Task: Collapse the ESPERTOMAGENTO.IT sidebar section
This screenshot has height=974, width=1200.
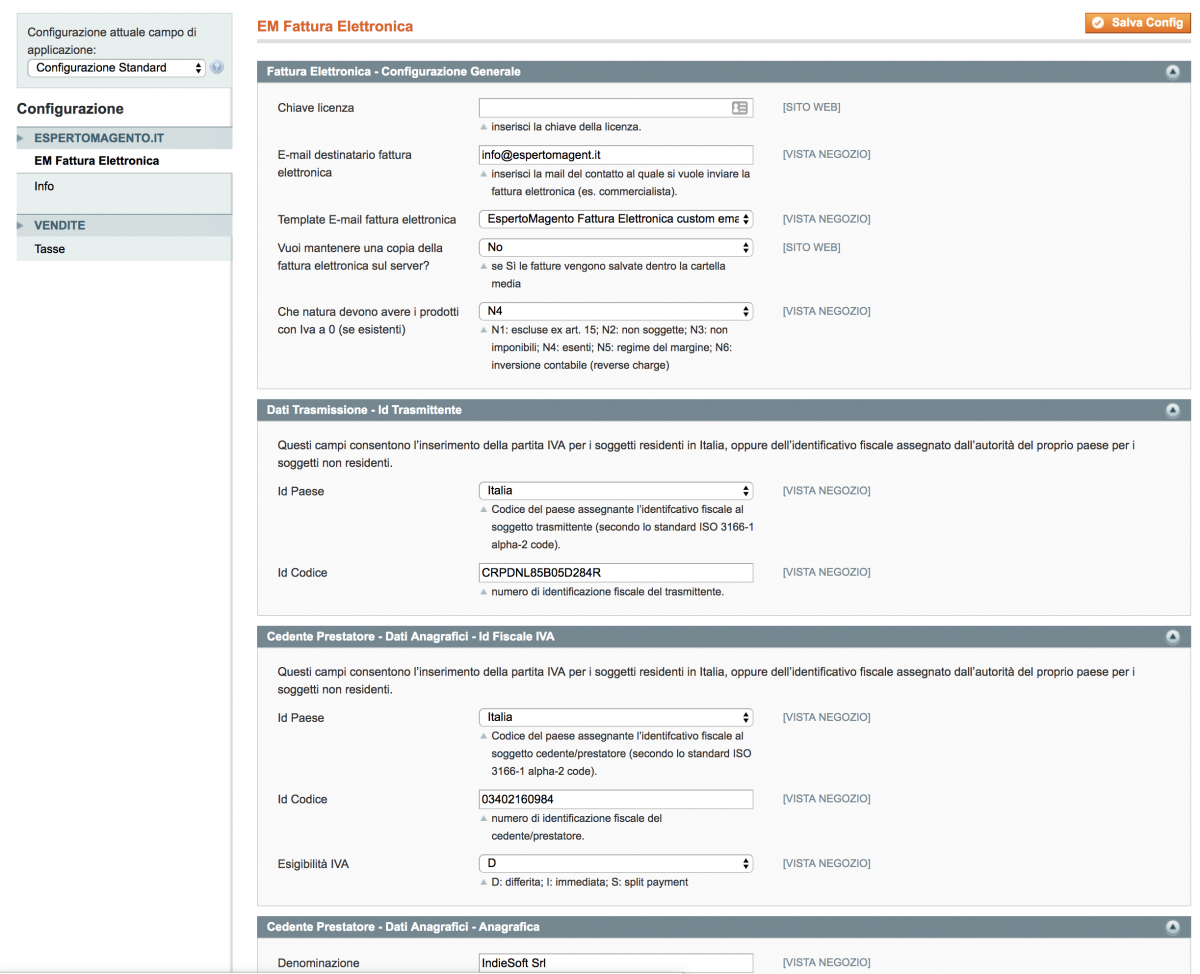Action: coord(124,138)
